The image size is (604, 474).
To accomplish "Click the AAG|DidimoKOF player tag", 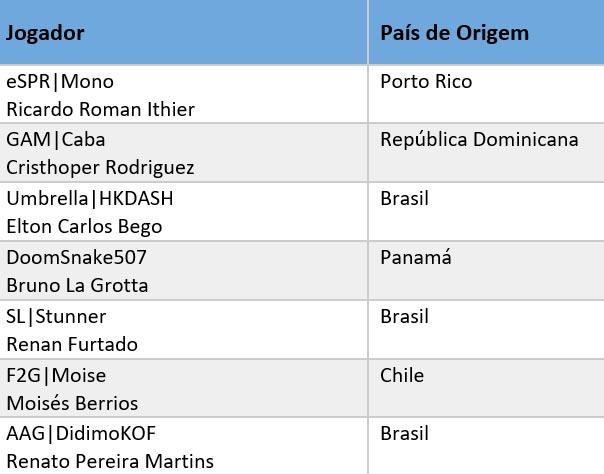I will tap(81, 433).
